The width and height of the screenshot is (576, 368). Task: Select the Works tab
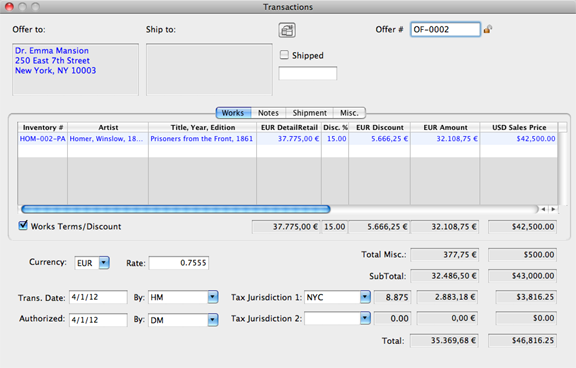pos(233,113)
